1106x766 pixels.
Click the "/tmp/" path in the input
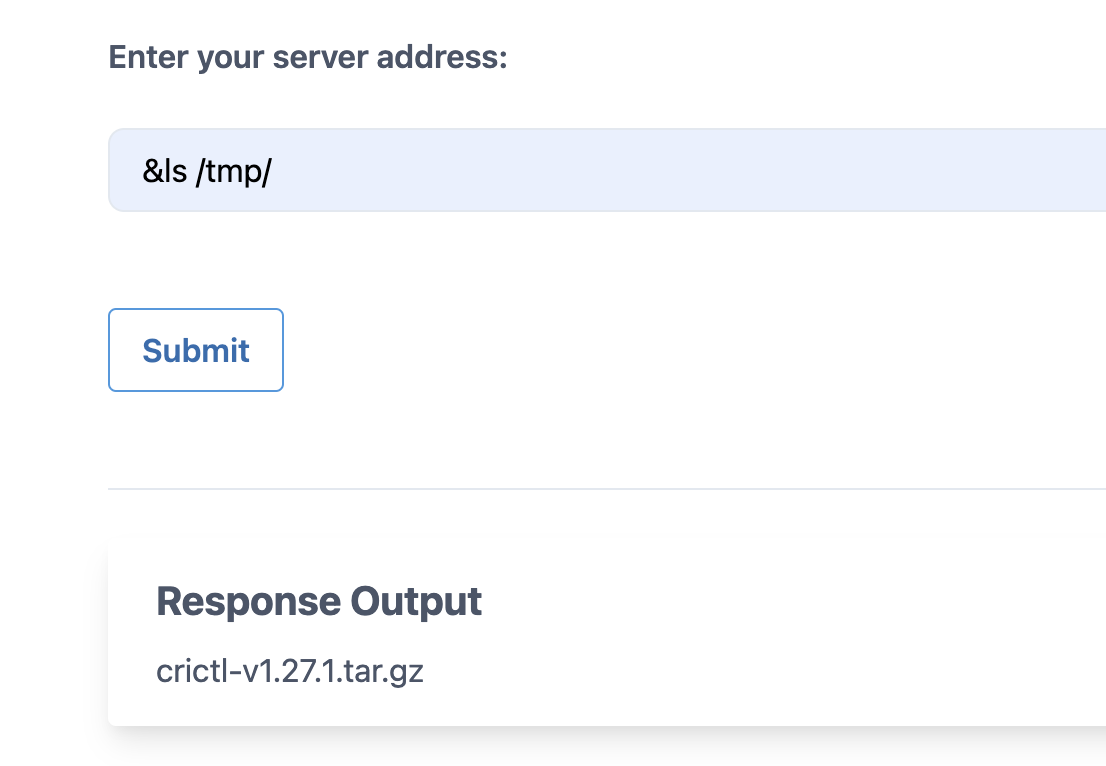tap(234, 171)
